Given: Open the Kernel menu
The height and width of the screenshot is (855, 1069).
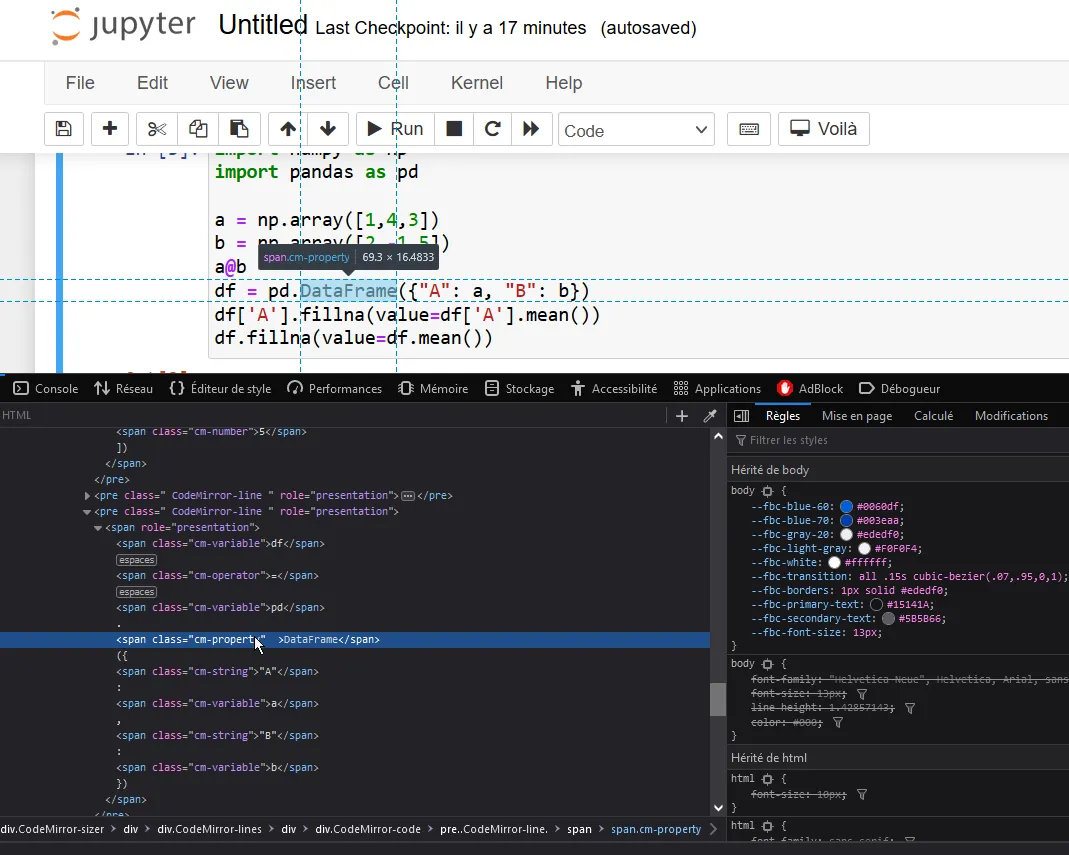Looking at the screenshot, I should [x=477, y=83].
